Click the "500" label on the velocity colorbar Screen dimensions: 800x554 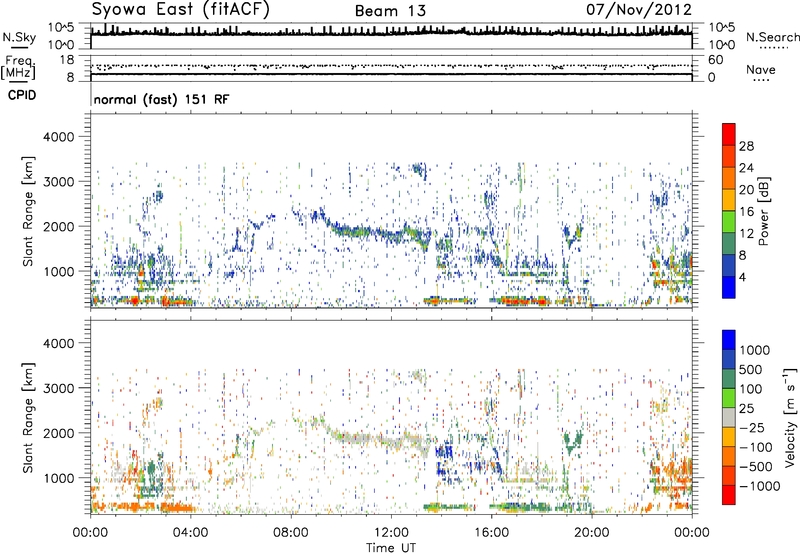(x=751, y=370)
